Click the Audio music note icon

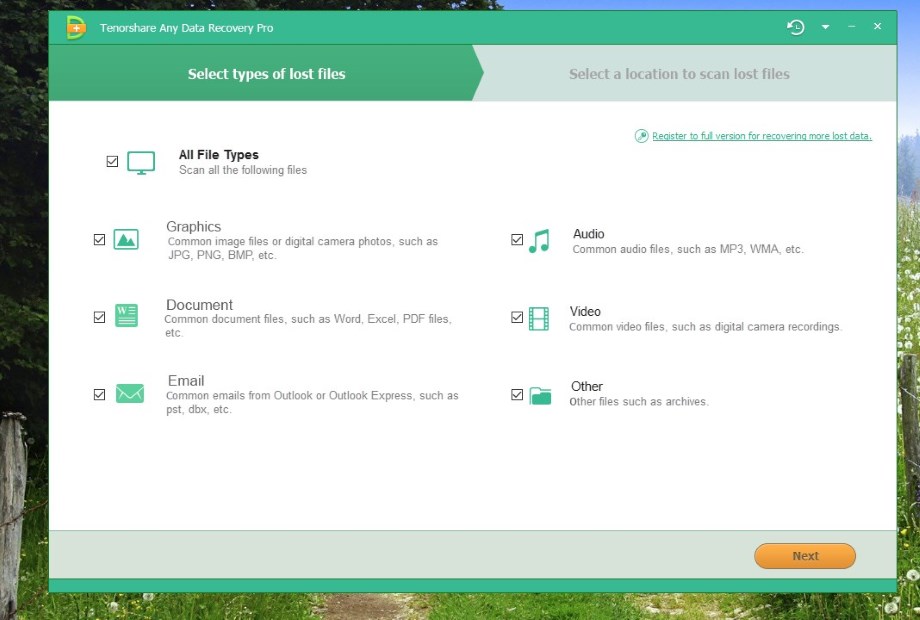pos(539,241)
